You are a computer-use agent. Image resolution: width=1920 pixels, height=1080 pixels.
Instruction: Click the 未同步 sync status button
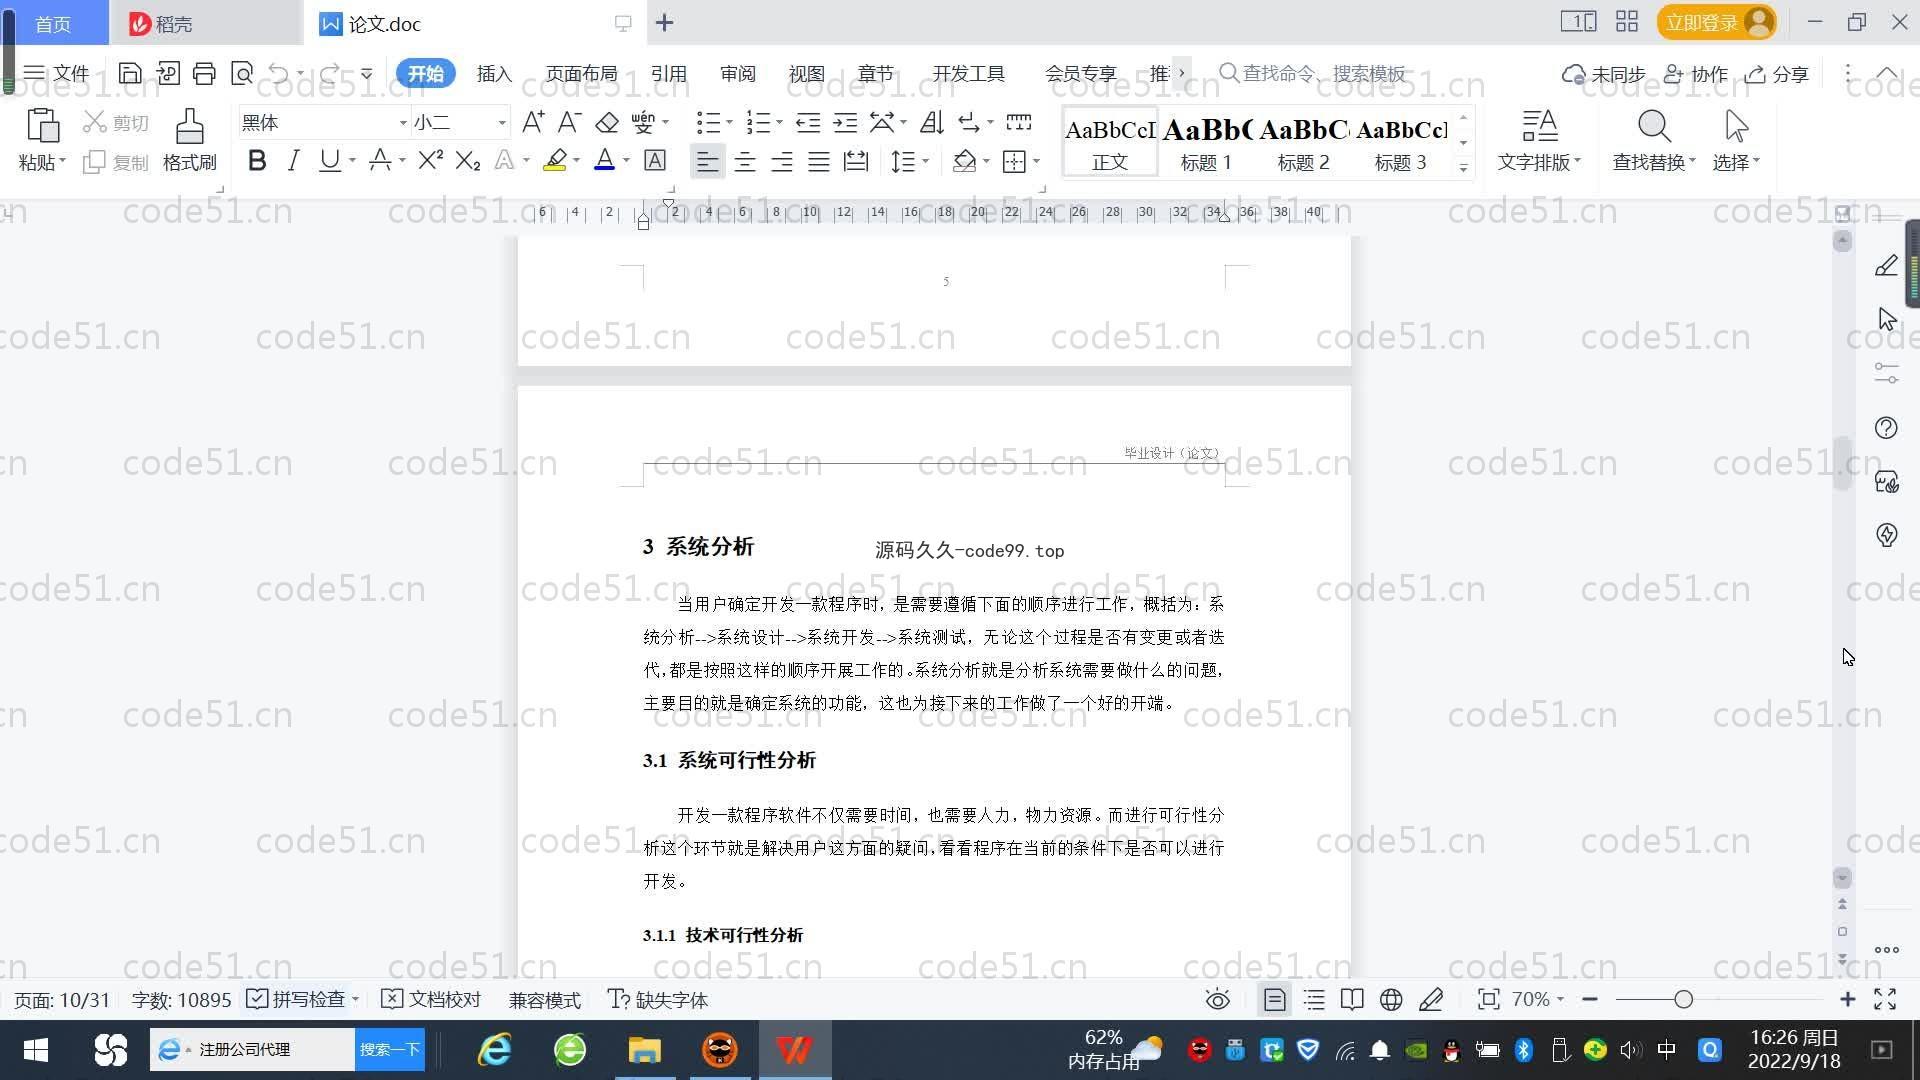[x=1603, y=74]
